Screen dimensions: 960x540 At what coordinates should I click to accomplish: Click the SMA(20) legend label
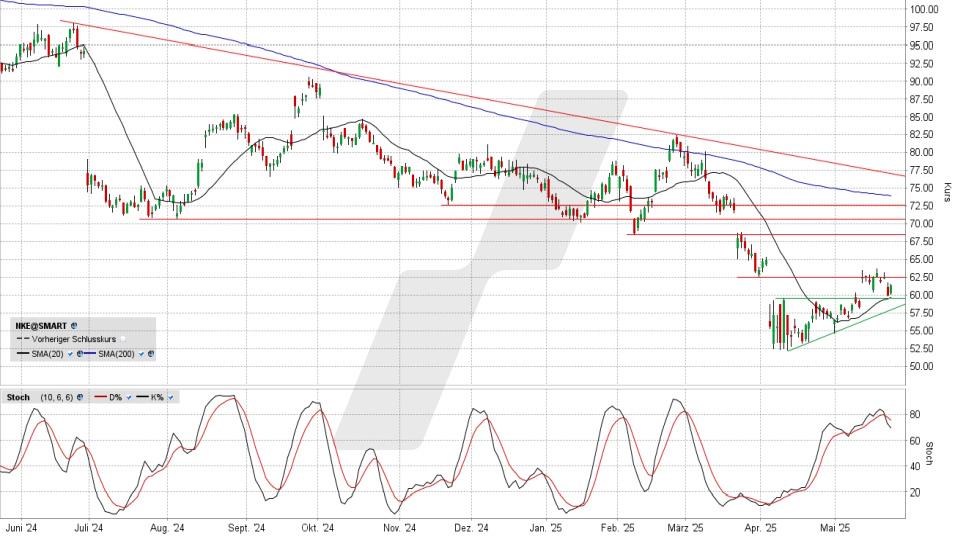pyautogui.click(x=47, y=354)
